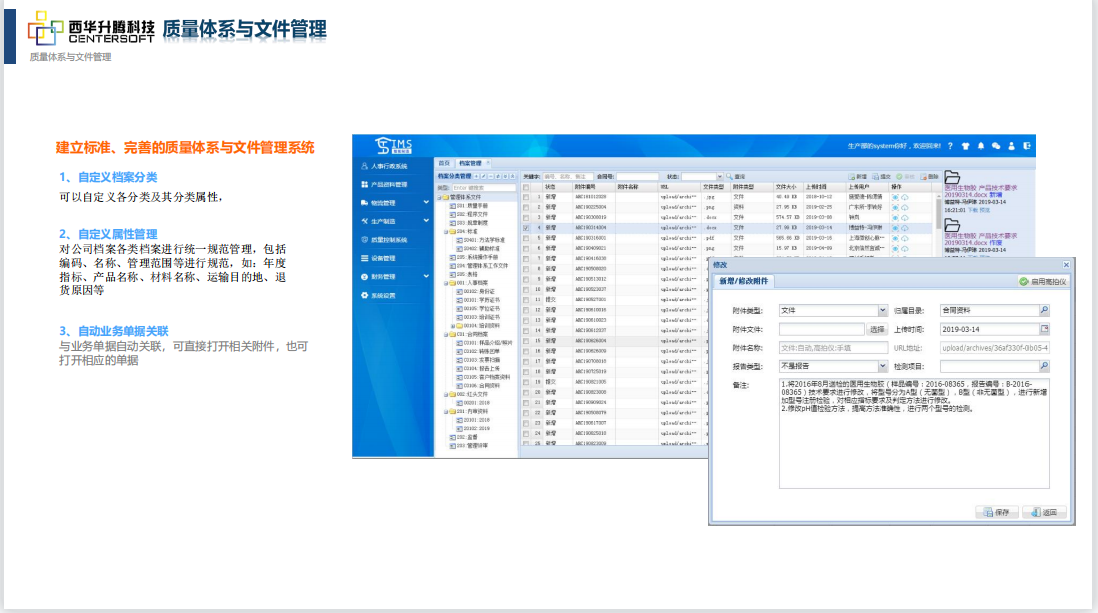The width and height of the screenshot is (1098, 613).
Task: Open the theme shirt icon in header
Action: [966, 146]
